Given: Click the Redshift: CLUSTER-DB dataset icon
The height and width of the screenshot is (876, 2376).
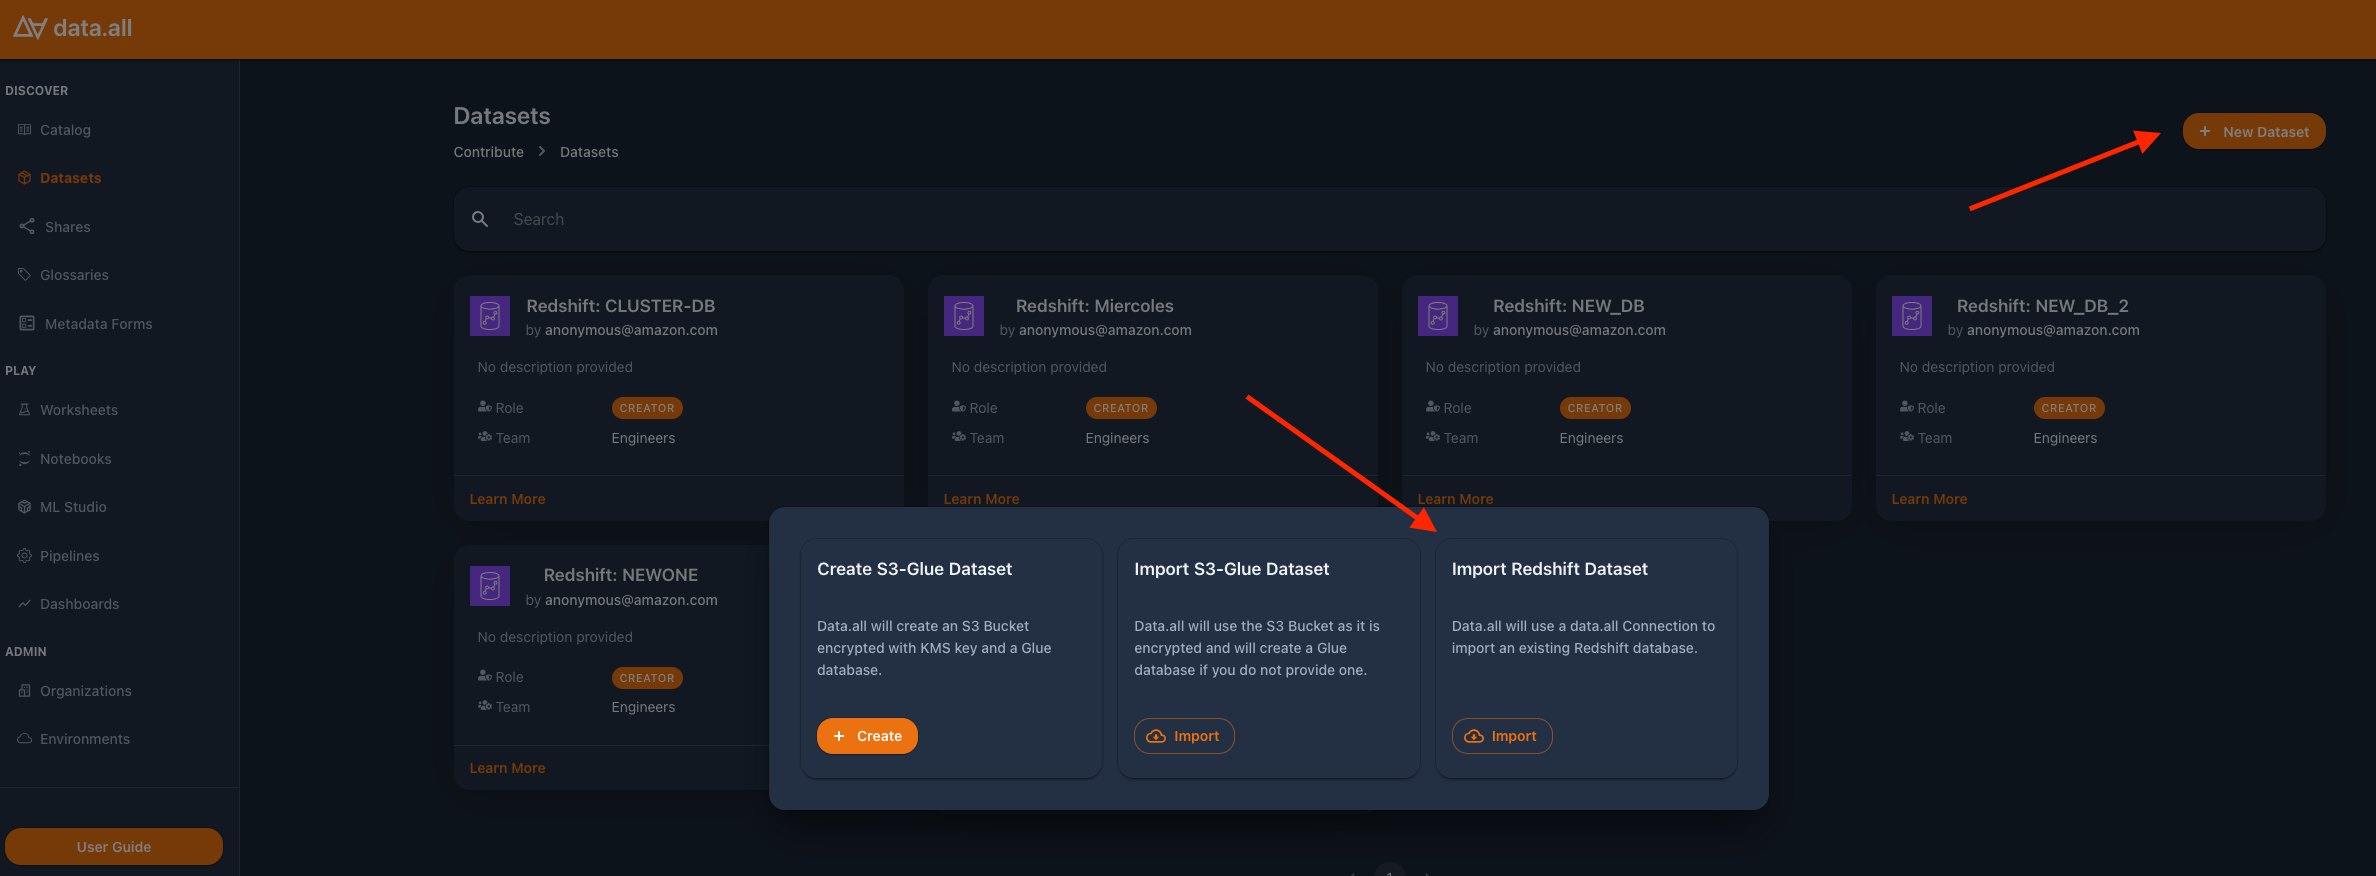Looking at the screenshot, I should point(490,316).
